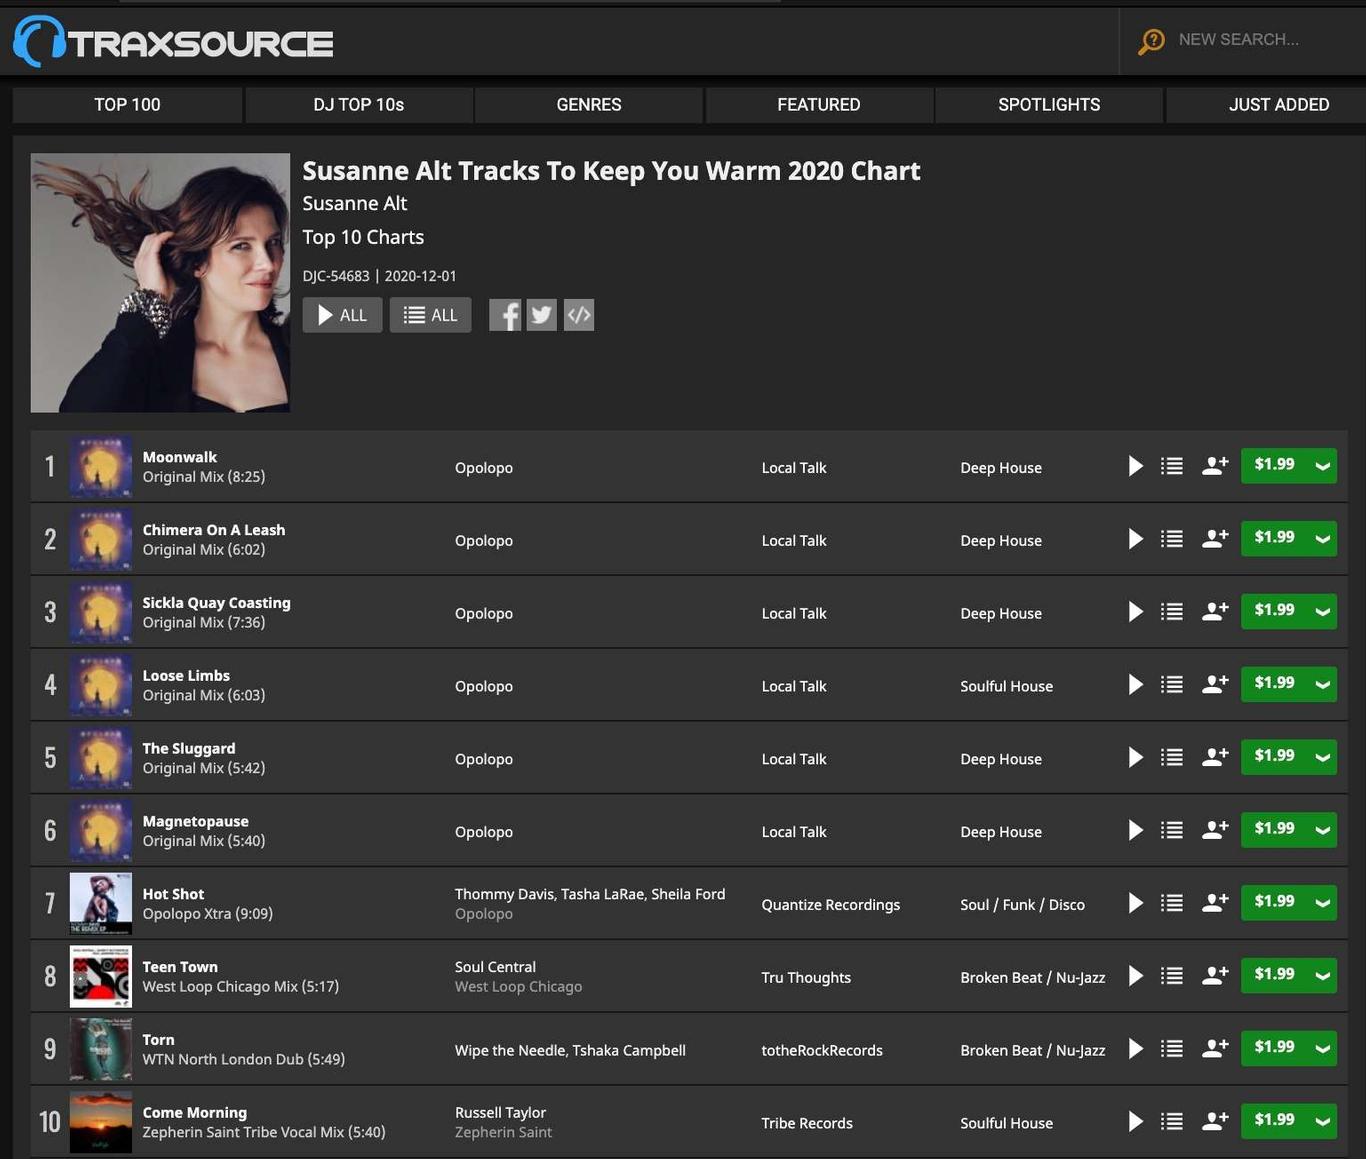Viewport: 1366px width, 1159px height.
Task: Share chart on Twitter
Action: point(542,315)
